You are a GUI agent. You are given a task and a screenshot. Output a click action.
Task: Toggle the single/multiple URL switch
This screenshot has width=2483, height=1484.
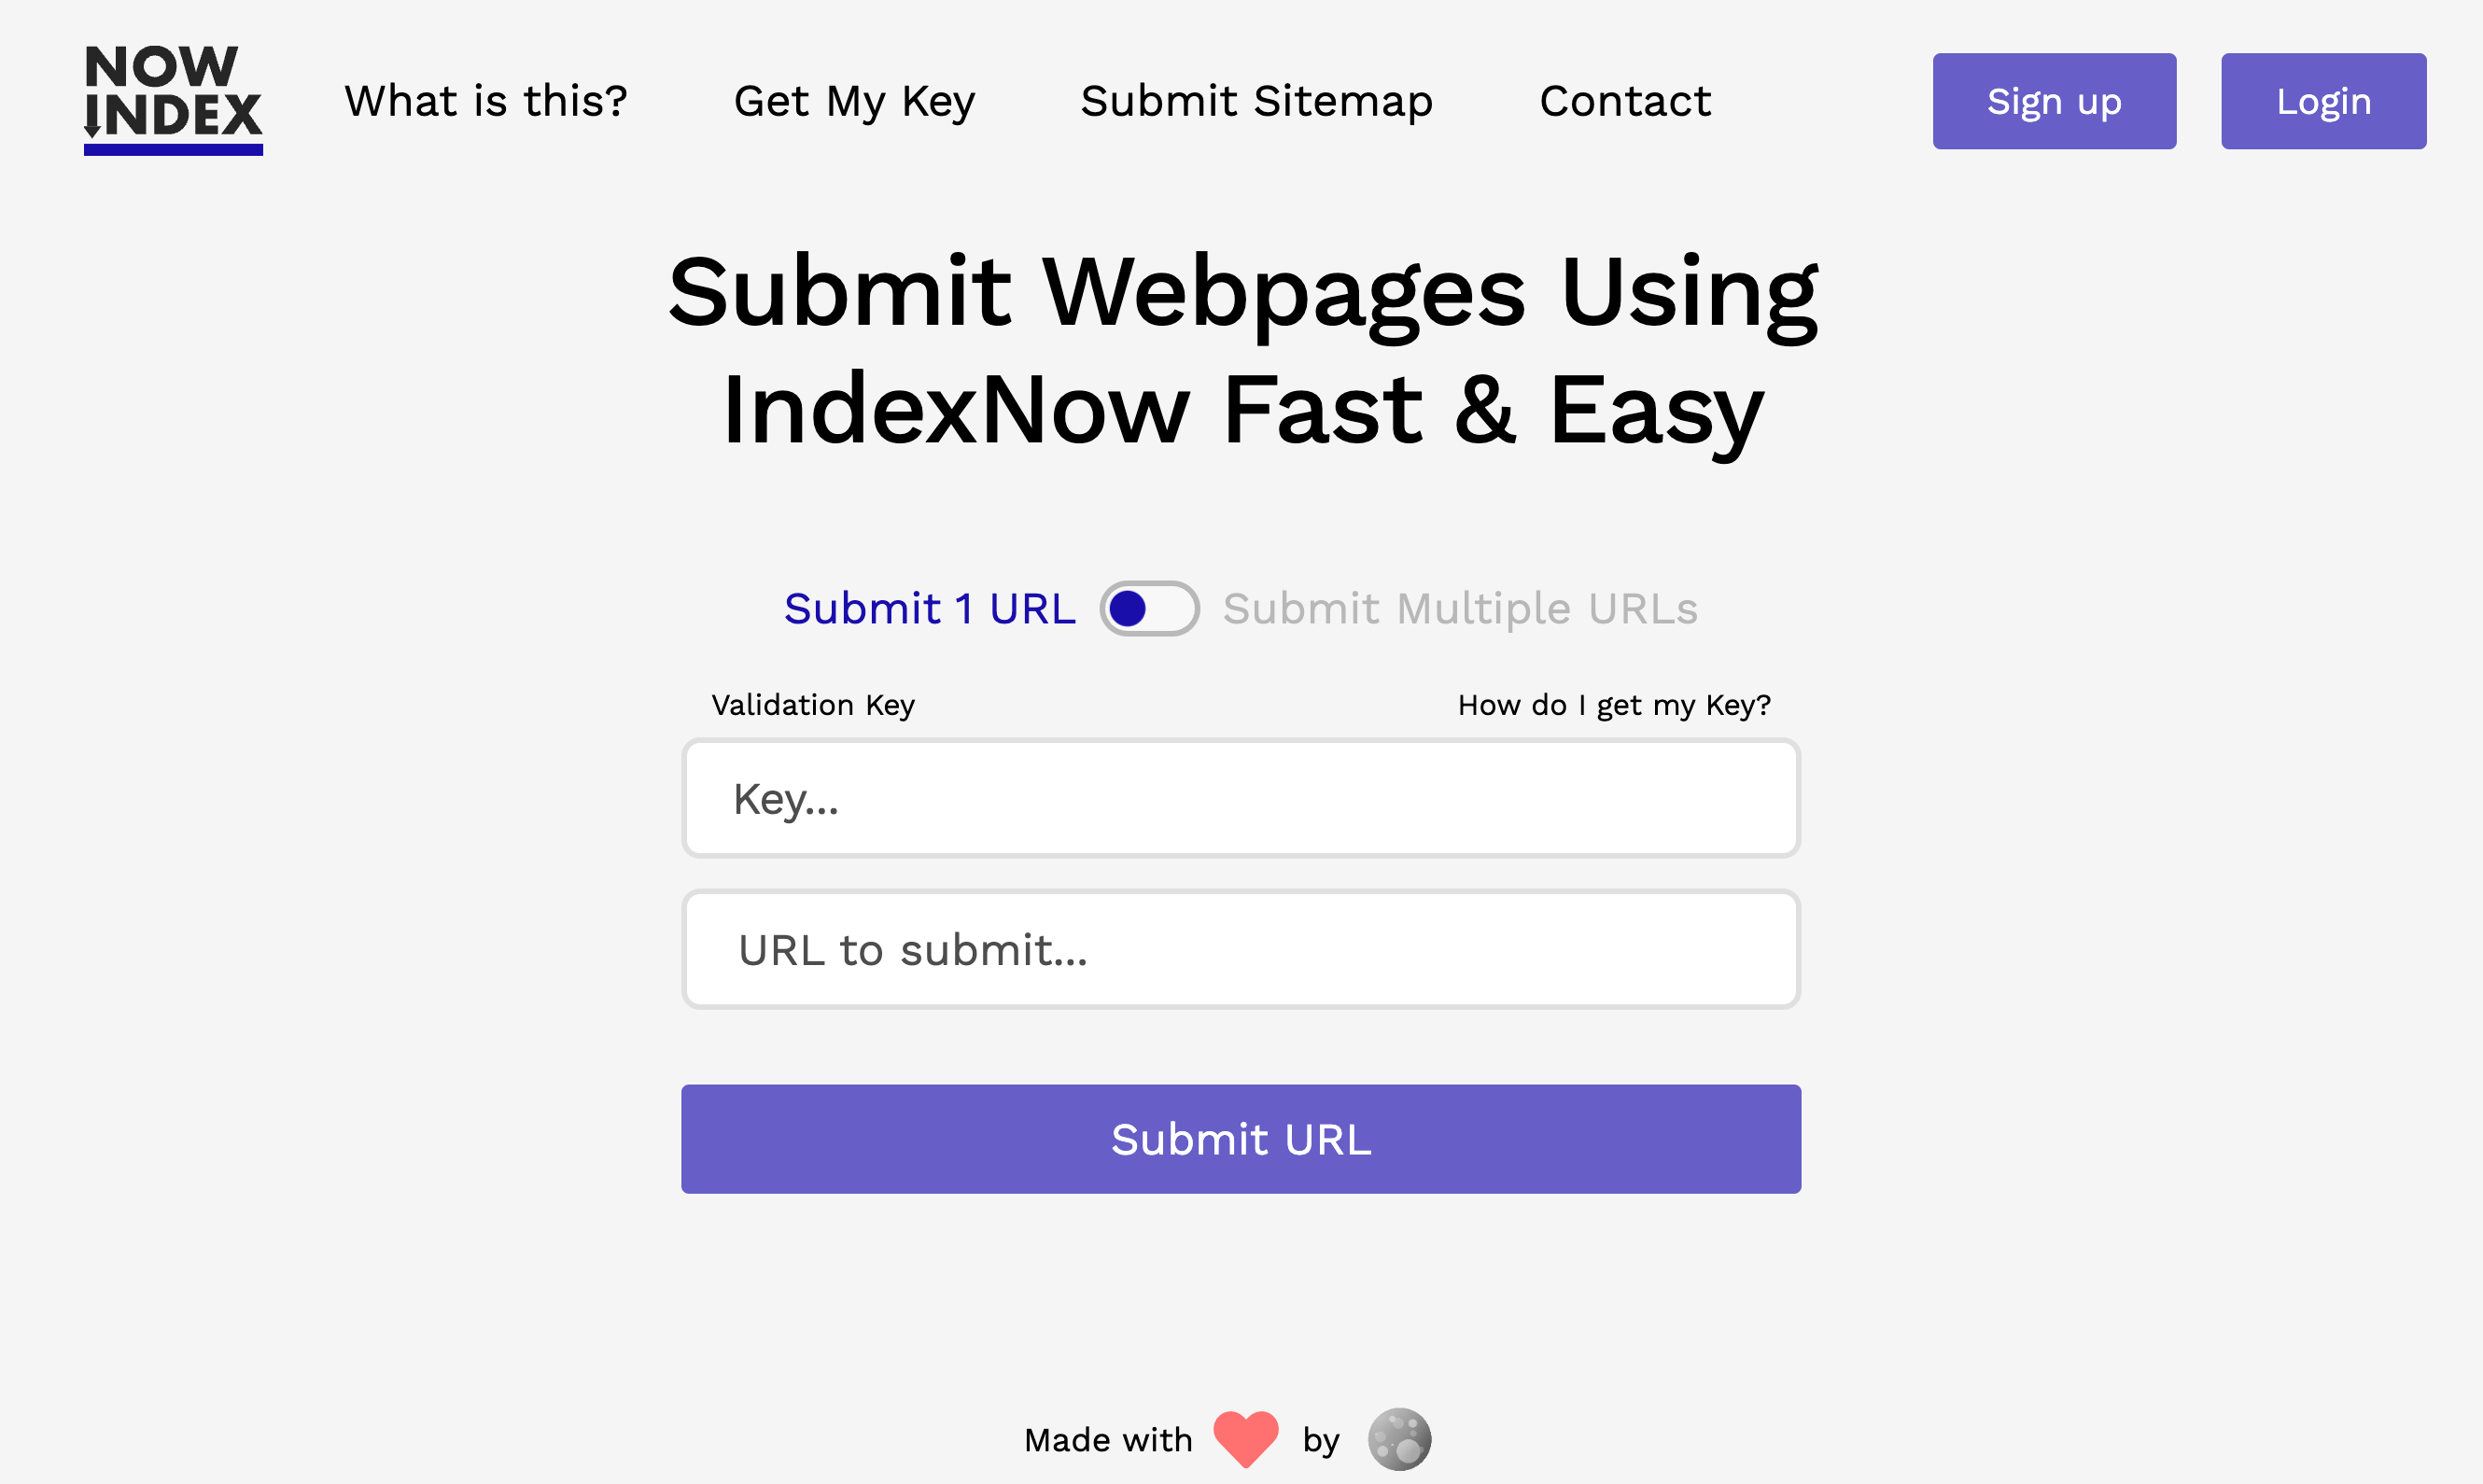pyautogui.click(x=1149, y=608)
